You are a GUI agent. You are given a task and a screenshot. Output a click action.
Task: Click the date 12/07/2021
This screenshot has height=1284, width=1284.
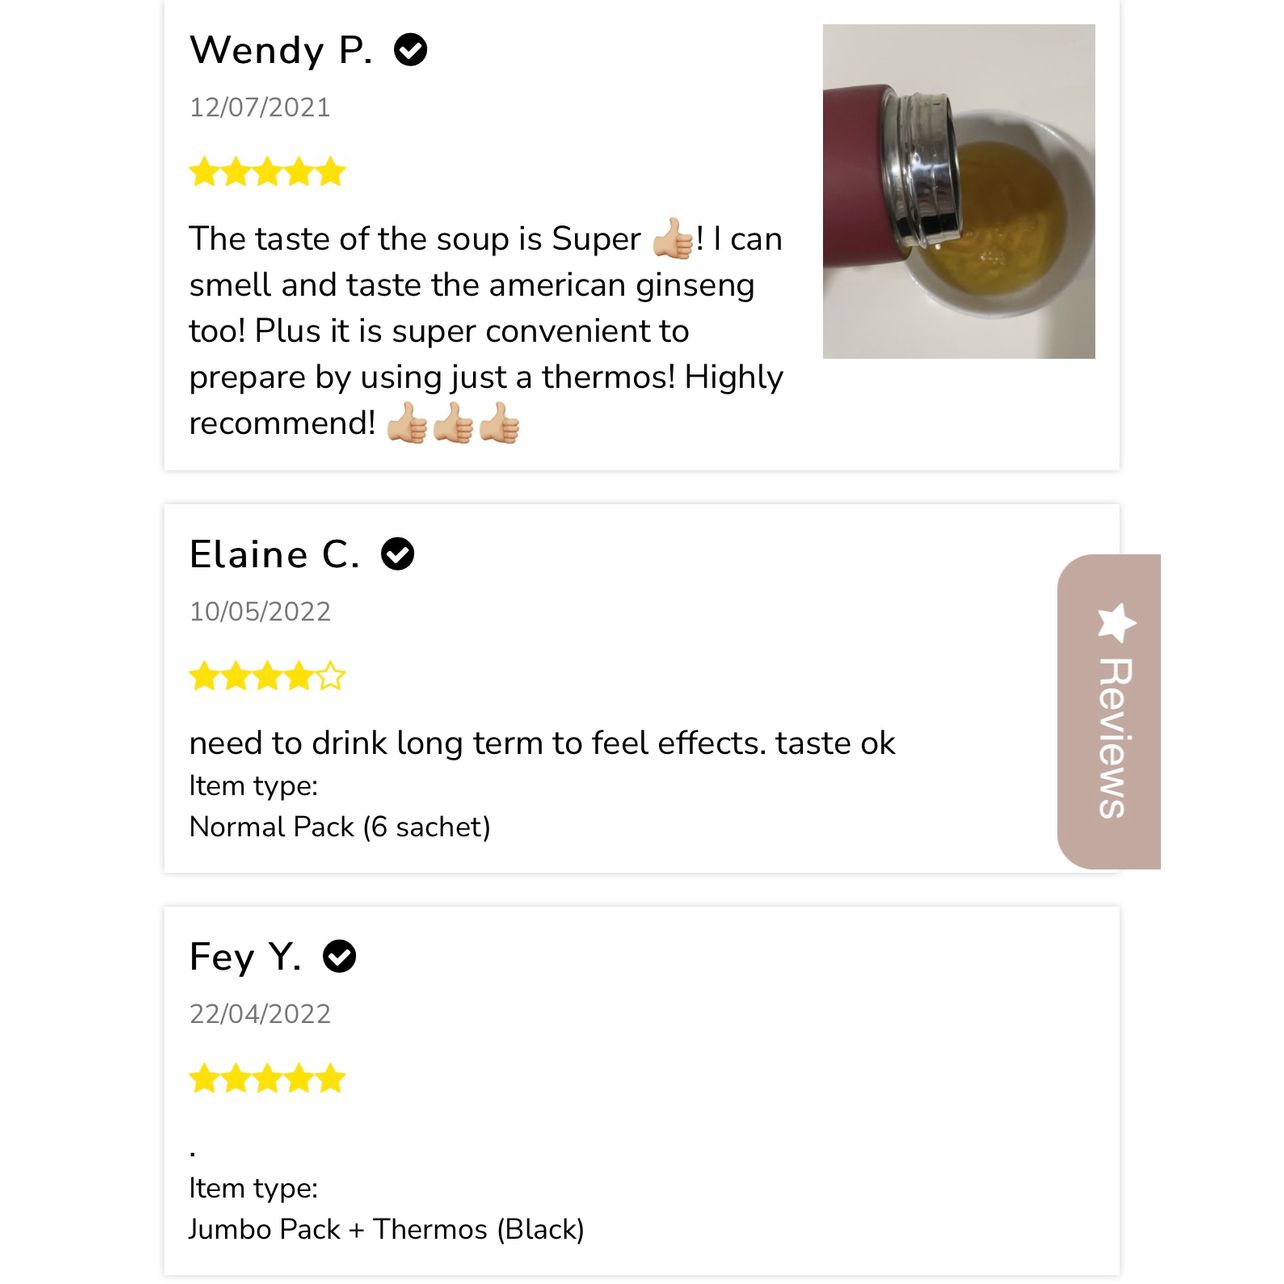coord(260,107)
